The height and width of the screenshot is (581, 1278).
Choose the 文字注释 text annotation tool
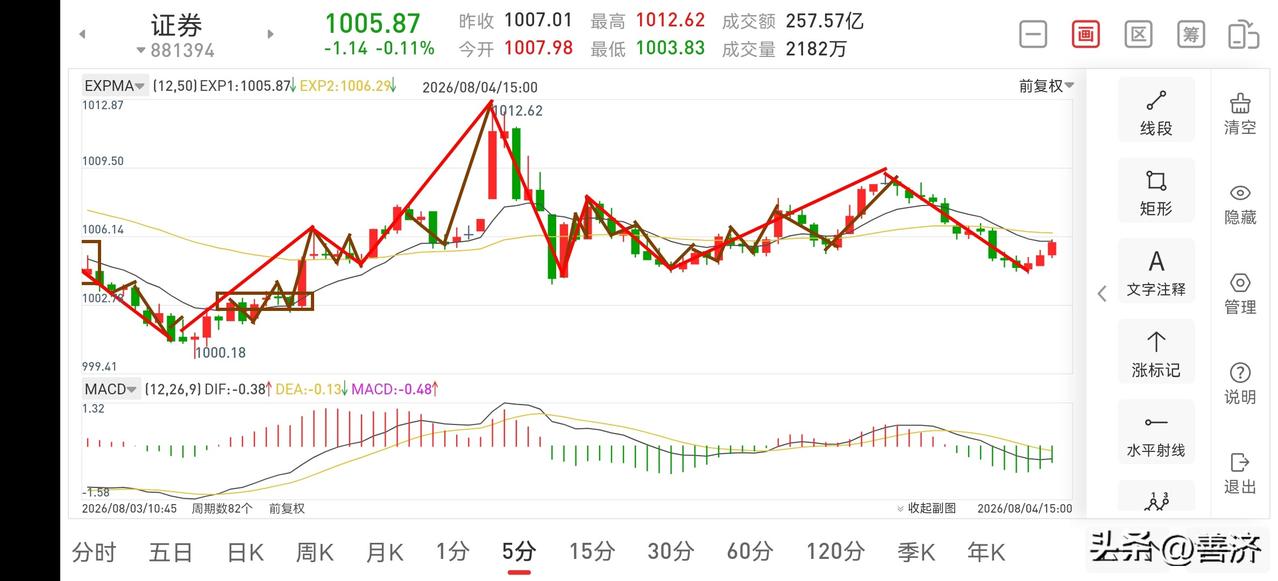(1156, 273)
